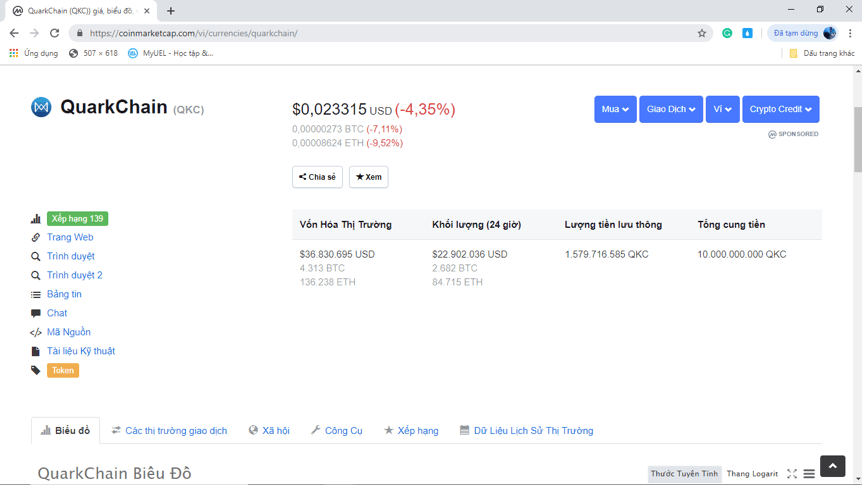The width and height of the screenshot is (862, 485).
Task: Click the browser forward arrow
Action: coord(34,33)
